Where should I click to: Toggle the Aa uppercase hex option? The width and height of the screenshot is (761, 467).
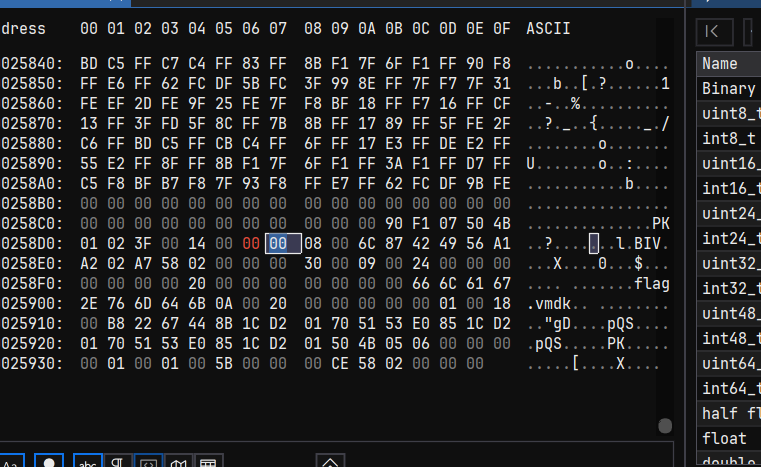point(12,461)
